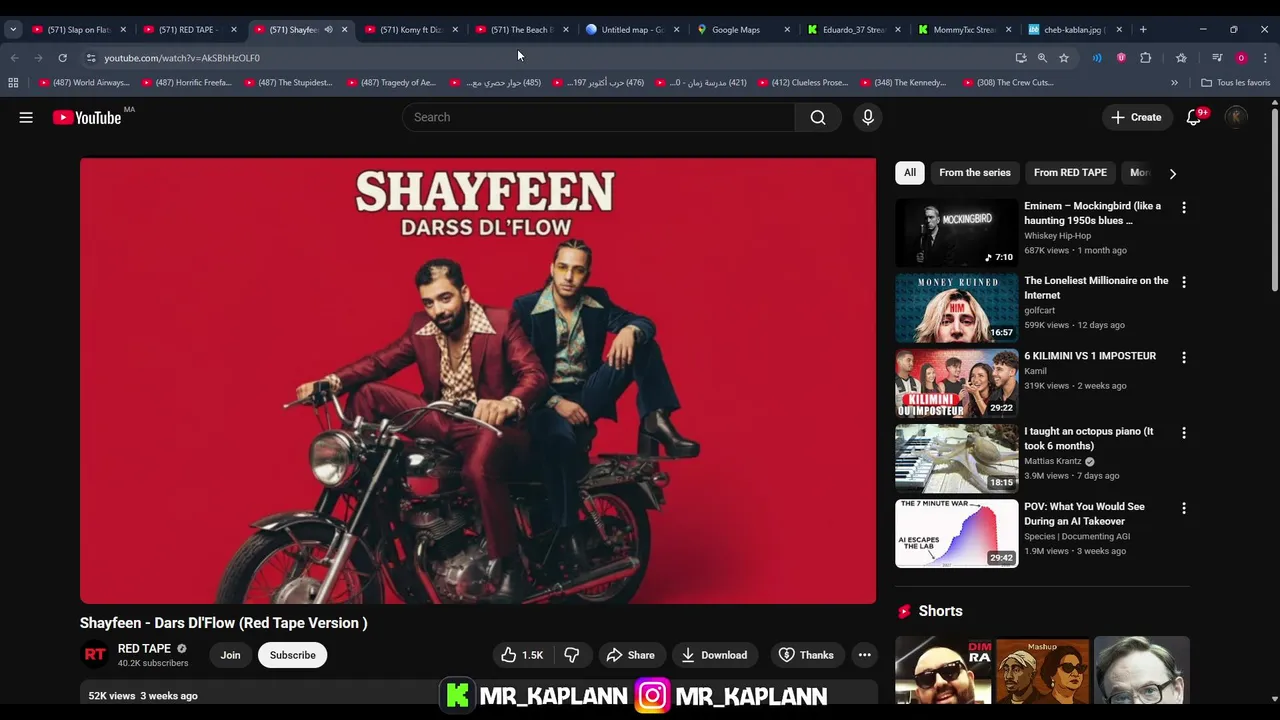Go to the YouTube home logo
Screen dimensions: 1280x720
pyautogui.click(x=88, y=117)
